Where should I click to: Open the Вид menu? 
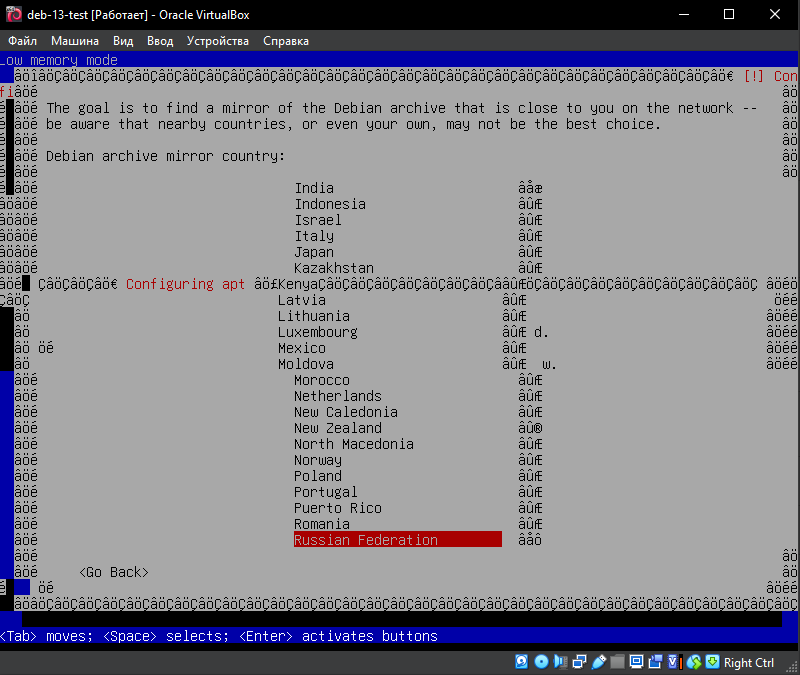click(x=123, y=41)
